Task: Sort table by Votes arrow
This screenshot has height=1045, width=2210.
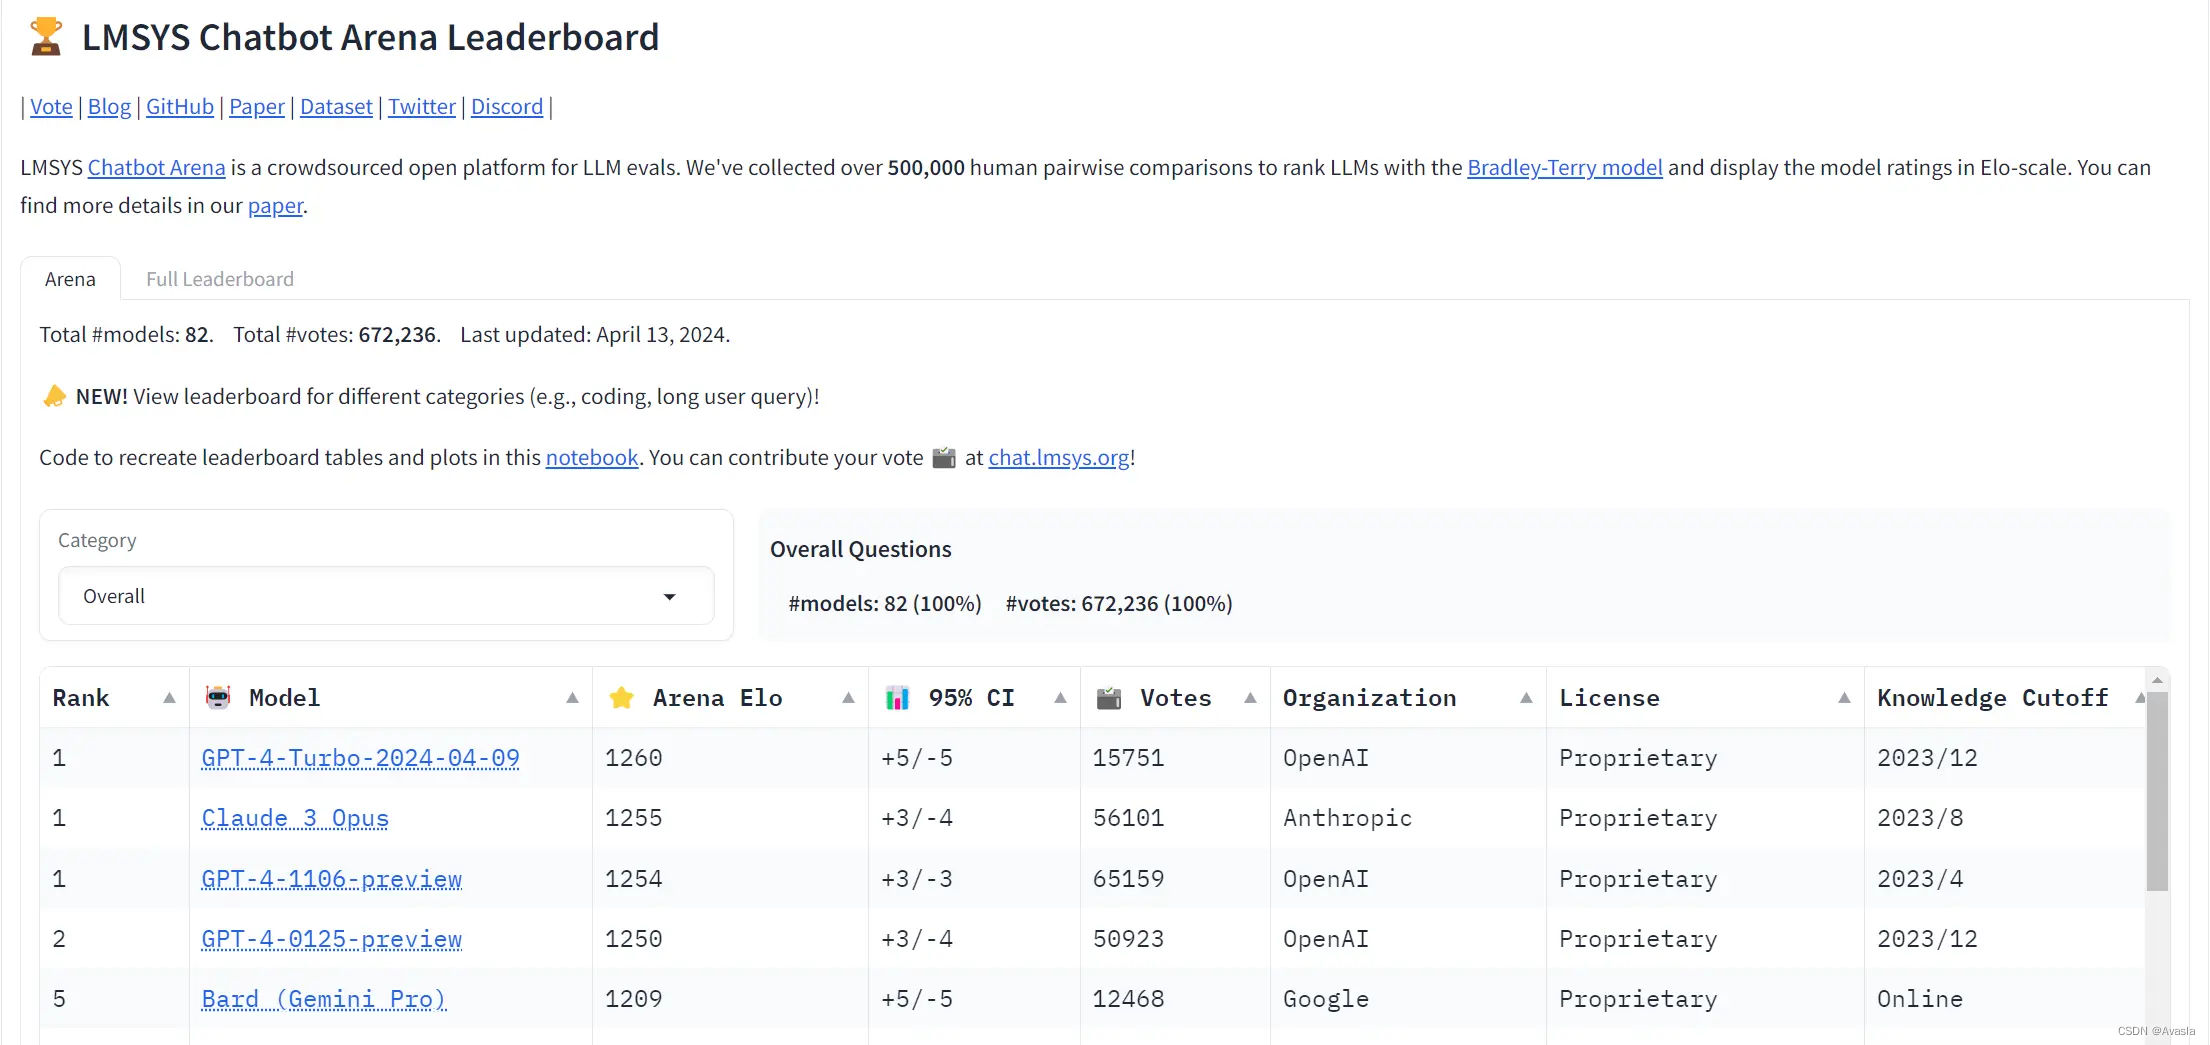Action: click(x=1250, y=698)
